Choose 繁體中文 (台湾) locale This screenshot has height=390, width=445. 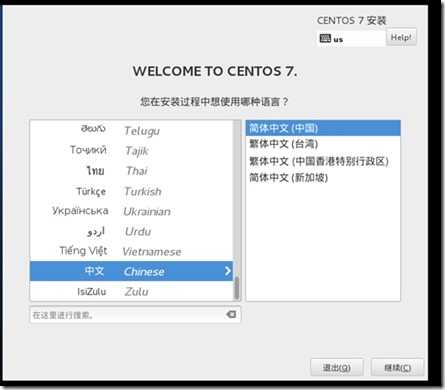point(323,144)
